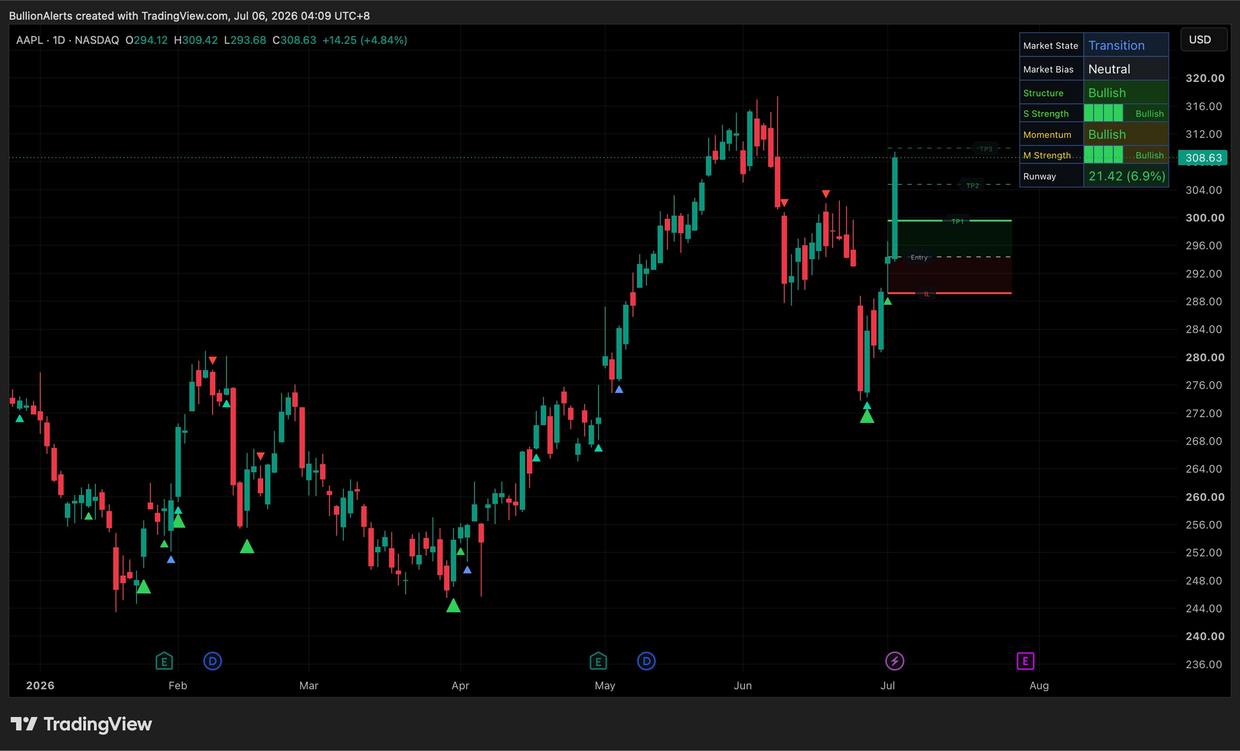Click the purple lightning event icon at Jul
This screenshot has width=1240, height=751.
coord(895,661)
